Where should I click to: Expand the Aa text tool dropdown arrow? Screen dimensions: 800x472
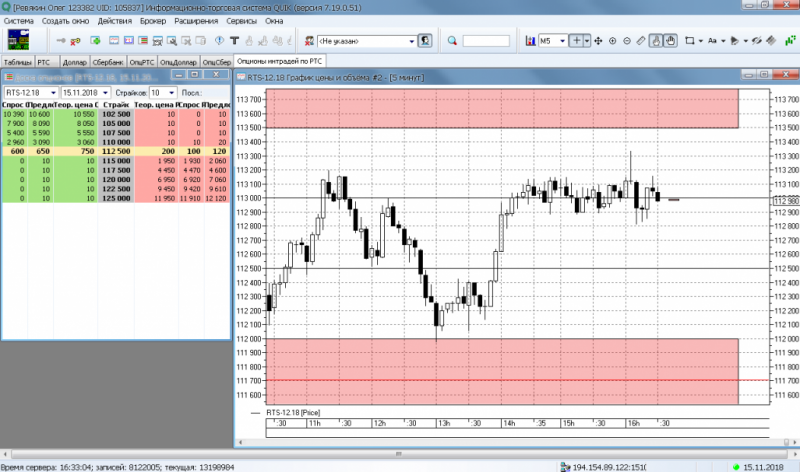(723, 41)
